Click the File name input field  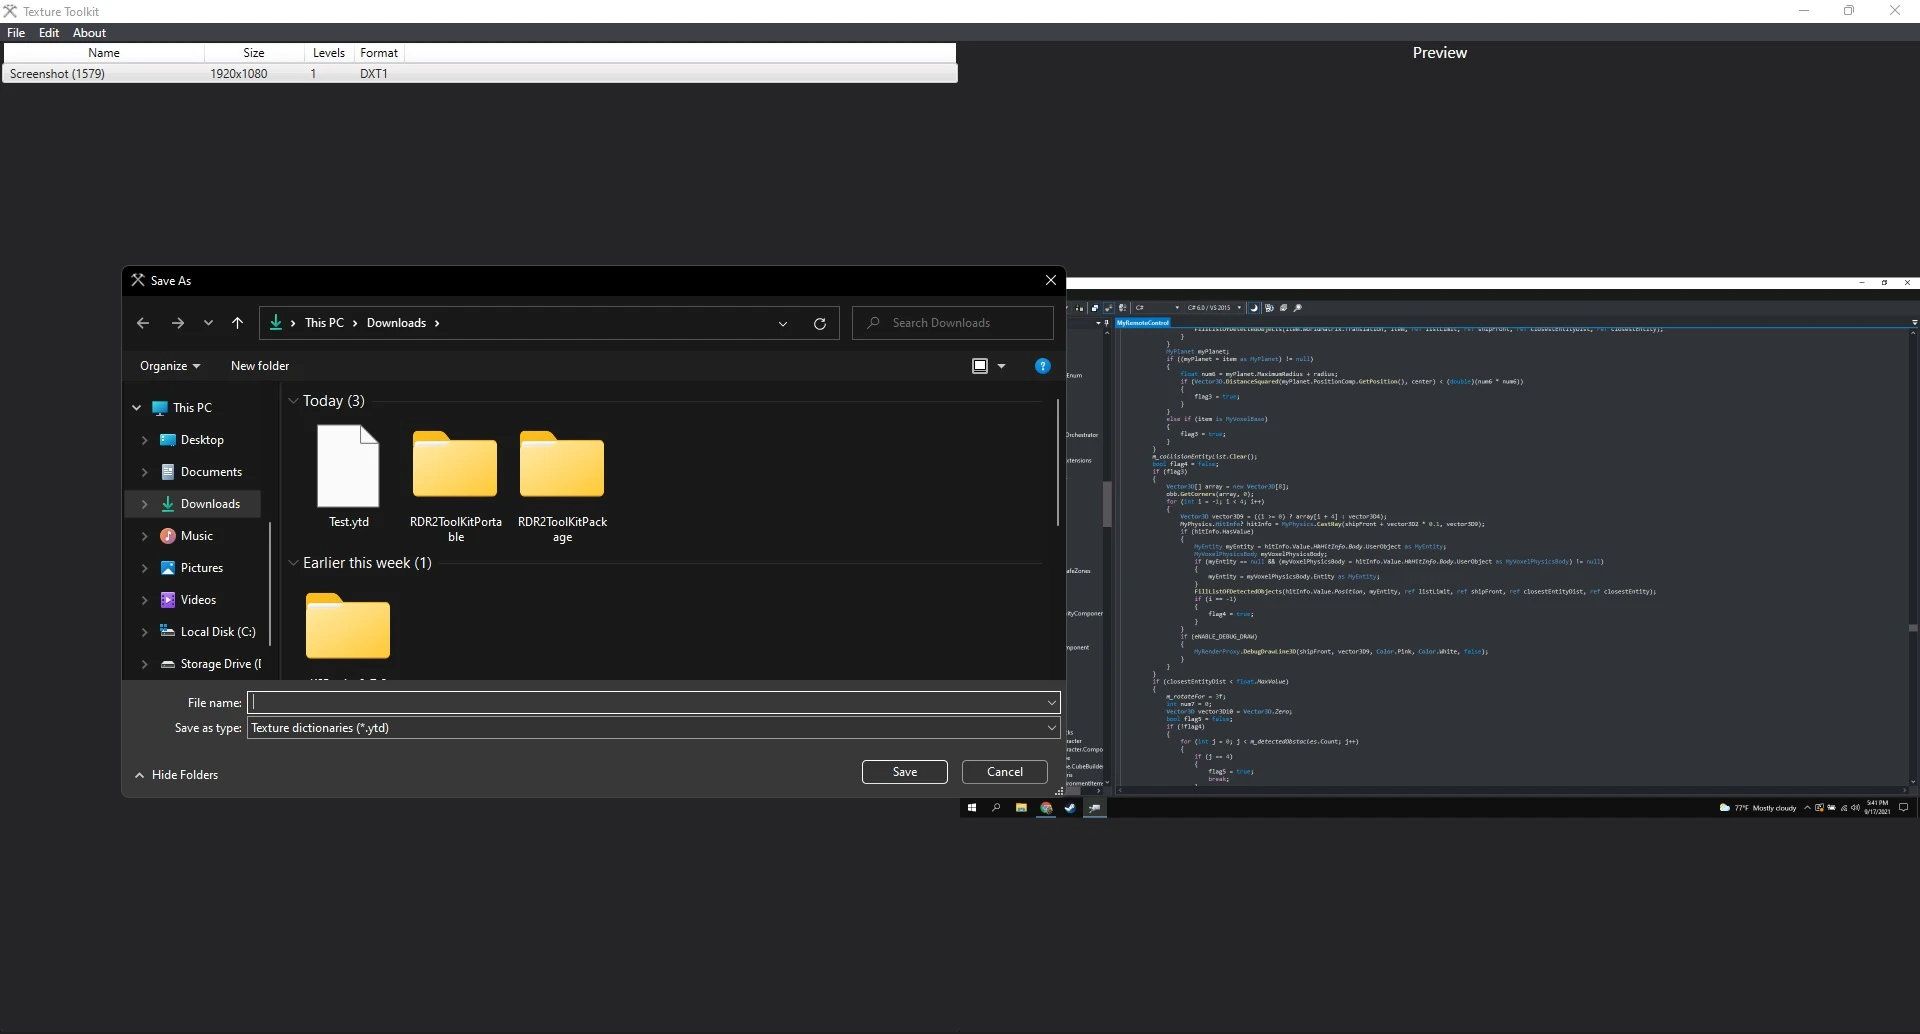pyautogui.click(x=645, y=703)
